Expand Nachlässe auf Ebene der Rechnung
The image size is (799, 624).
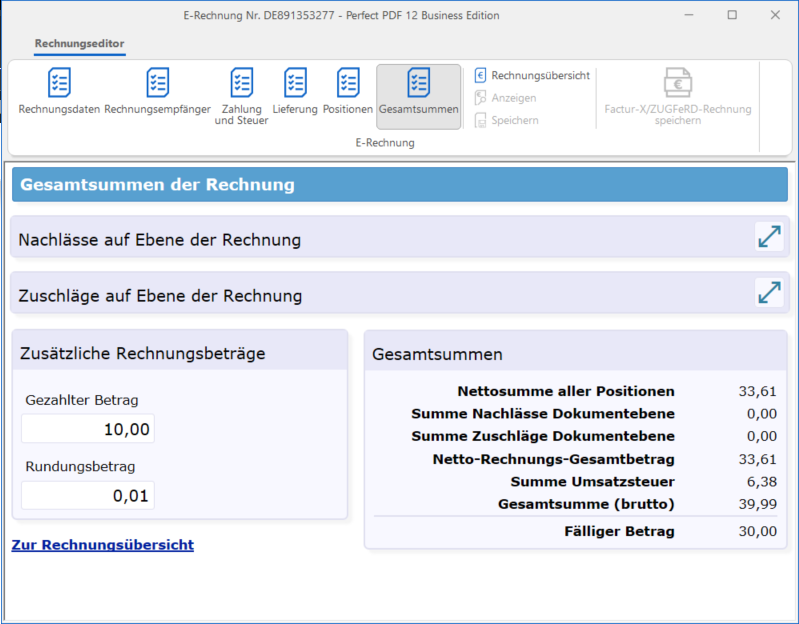pyautogui.click(x=768, y=237)
